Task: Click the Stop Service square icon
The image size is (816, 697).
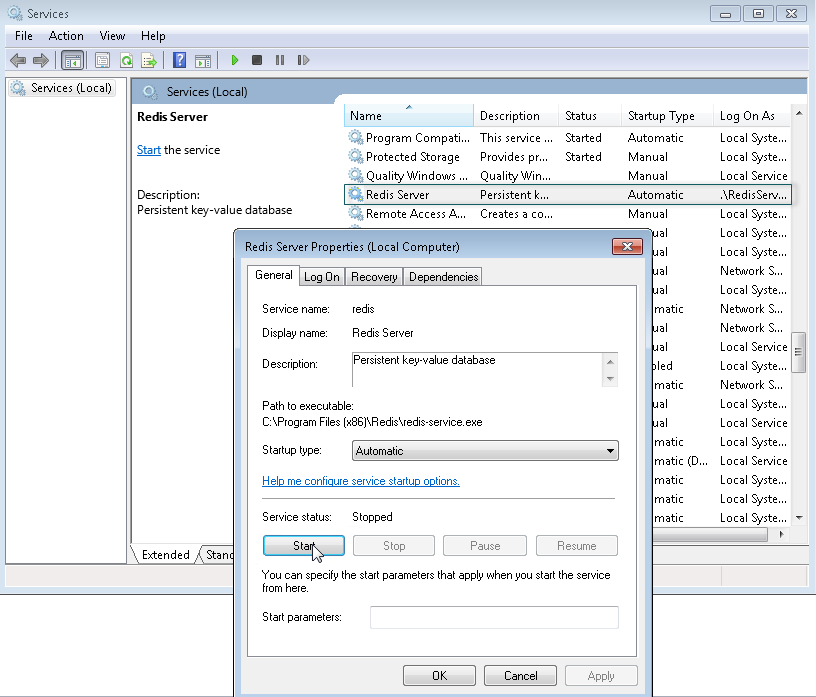Action: pyautogui.click(x=257, y=60)
